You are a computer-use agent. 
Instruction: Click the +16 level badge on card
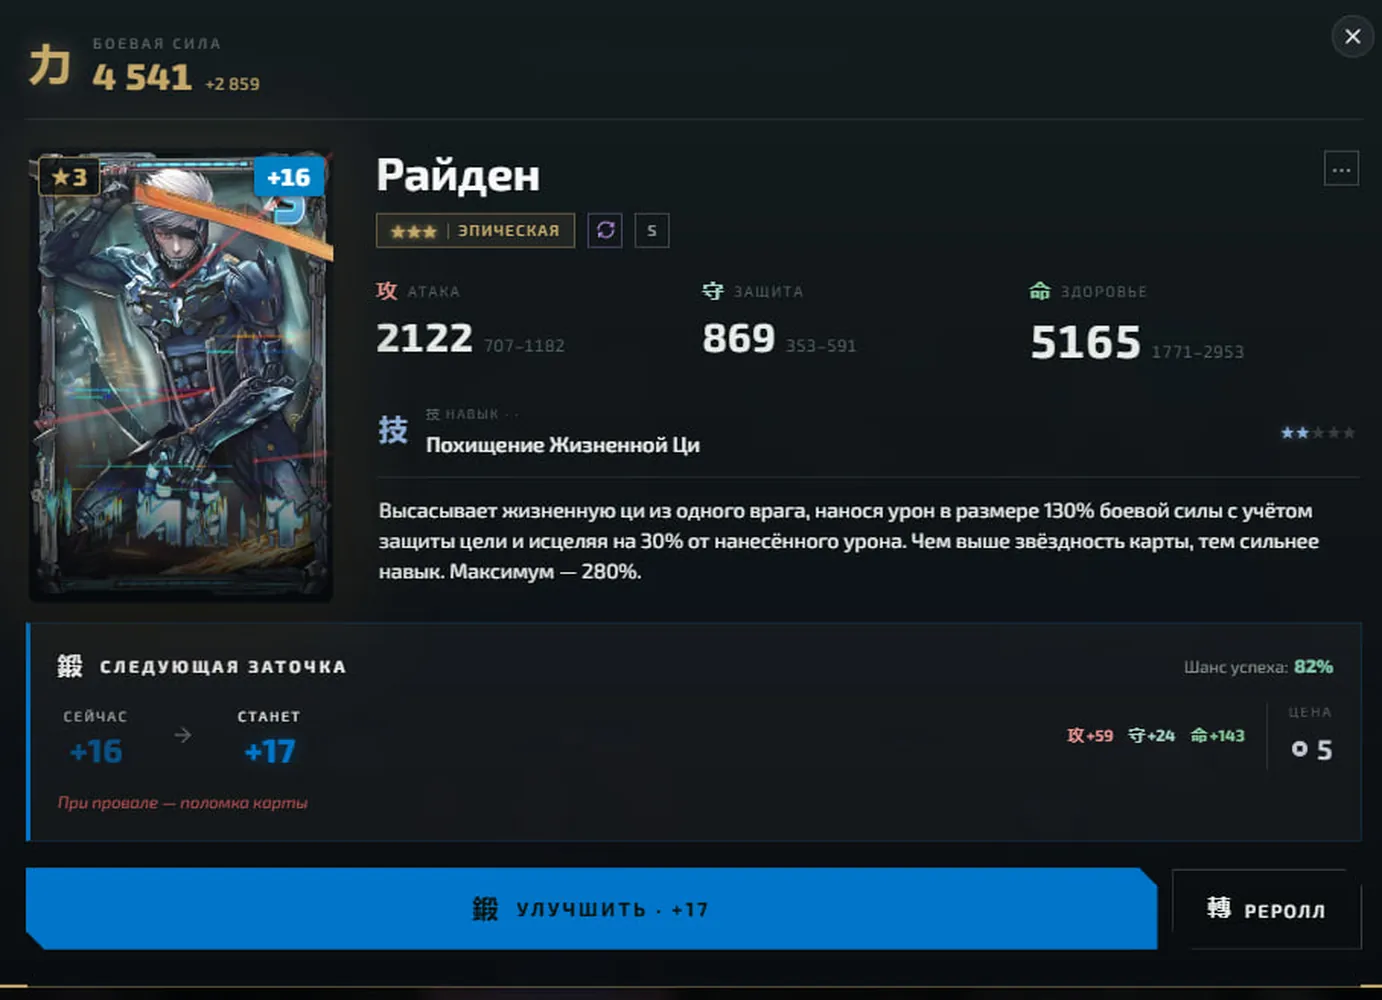click(x=288, y=177)
